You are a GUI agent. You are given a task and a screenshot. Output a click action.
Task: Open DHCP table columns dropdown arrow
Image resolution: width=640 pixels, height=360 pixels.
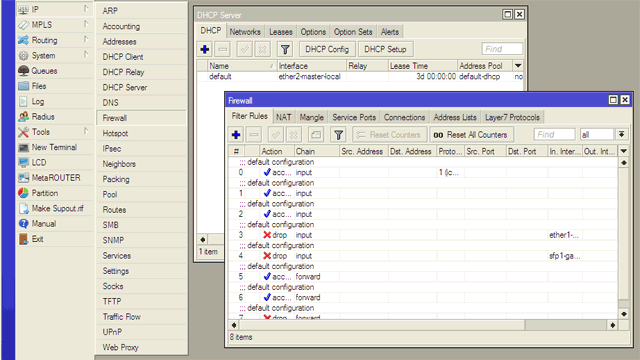(x=518, y=66)
